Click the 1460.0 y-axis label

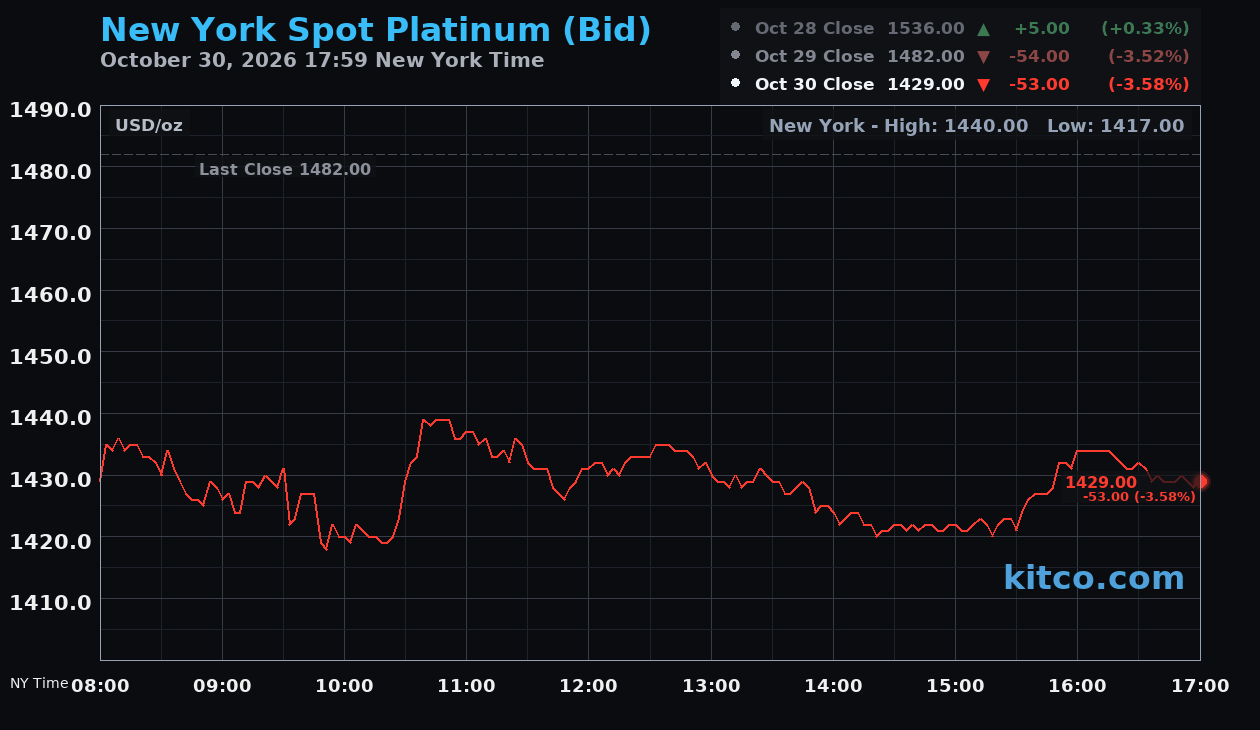click(x=51, y=294)
